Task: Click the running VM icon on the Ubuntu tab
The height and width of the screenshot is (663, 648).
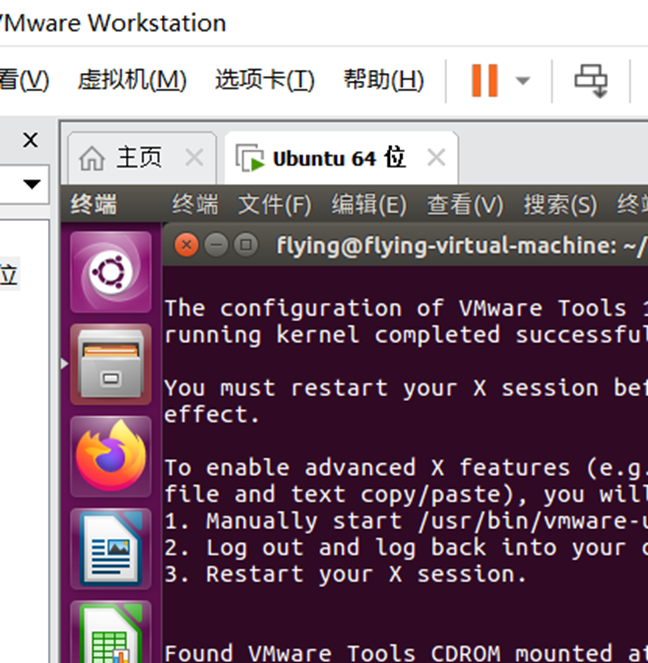Action: [x=250, y=158]
